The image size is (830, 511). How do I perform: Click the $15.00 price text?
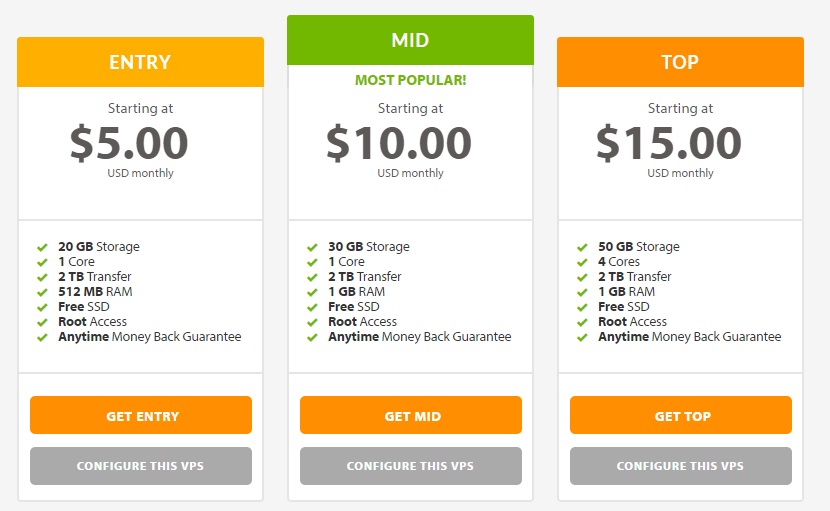coord(669,143)
